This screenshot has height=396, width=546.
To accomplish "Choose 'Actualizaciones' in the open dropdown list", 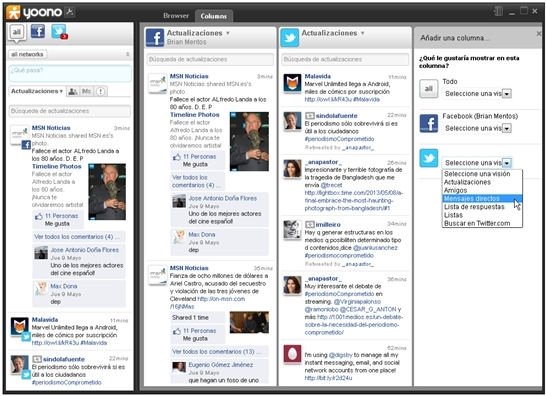I will pos(482,182).
